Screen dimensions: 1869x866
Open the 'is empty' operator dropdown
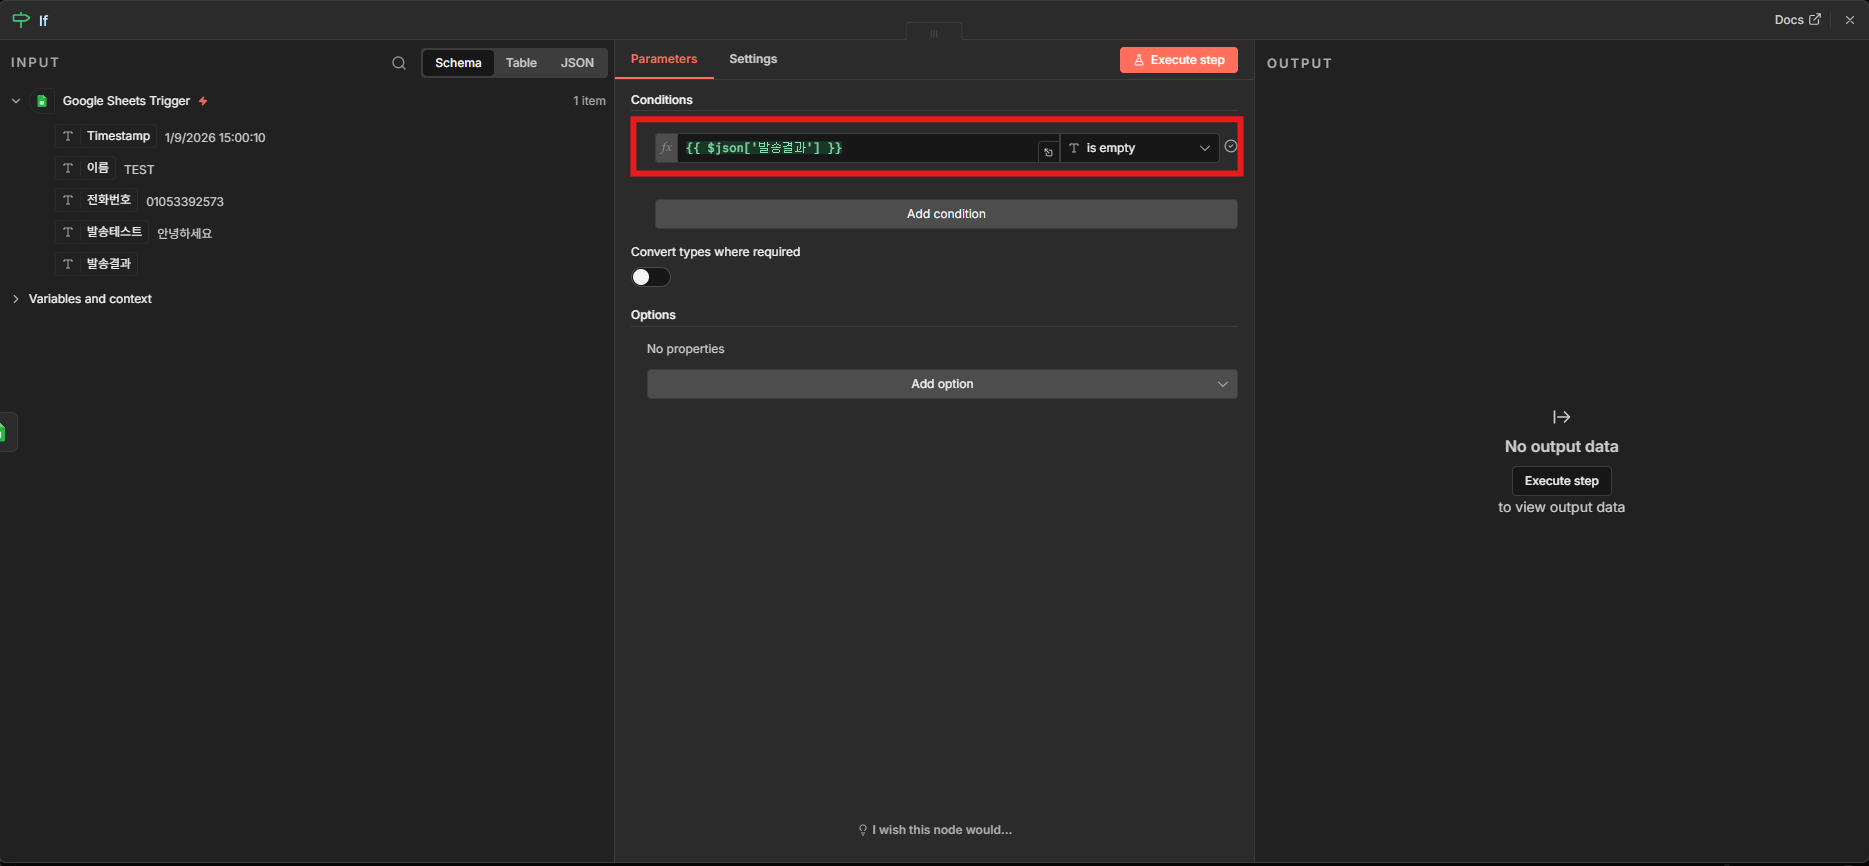(x=1139, y=148)
